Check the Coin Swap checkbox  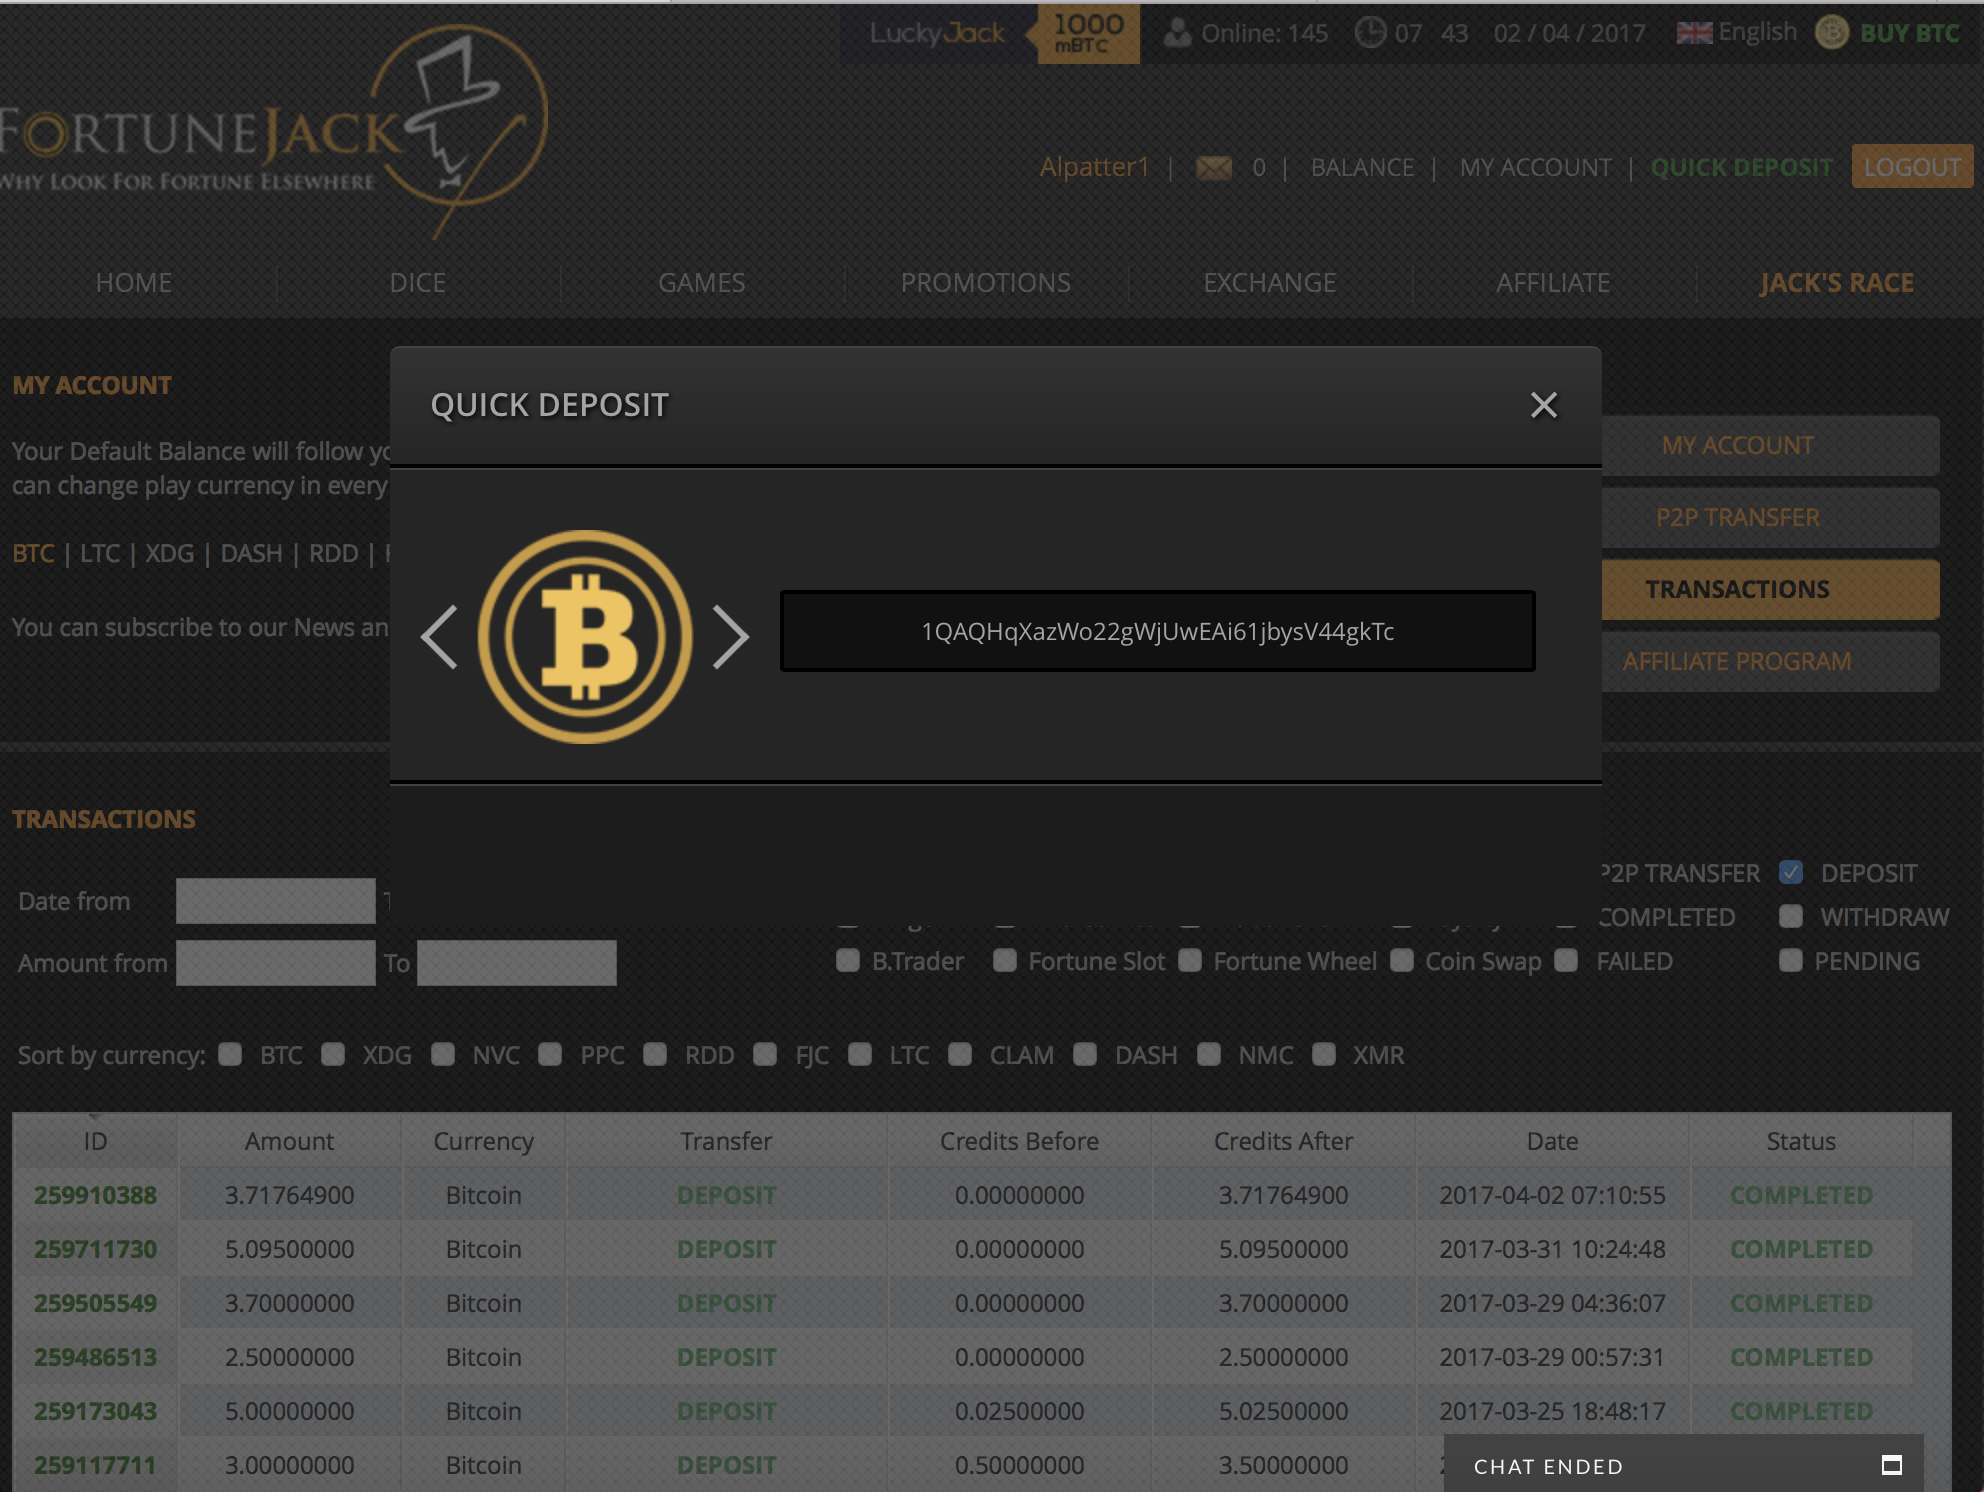(x=1402, y=961)
